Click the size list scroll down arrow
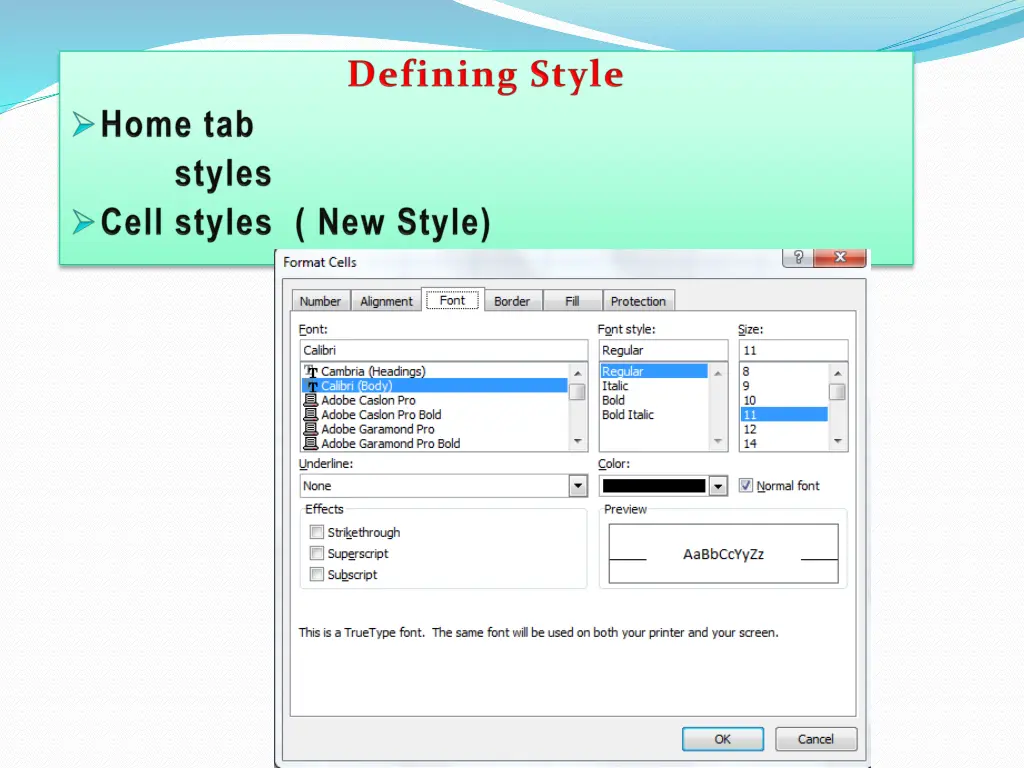 pyautogui.click(x=838, y=441)
